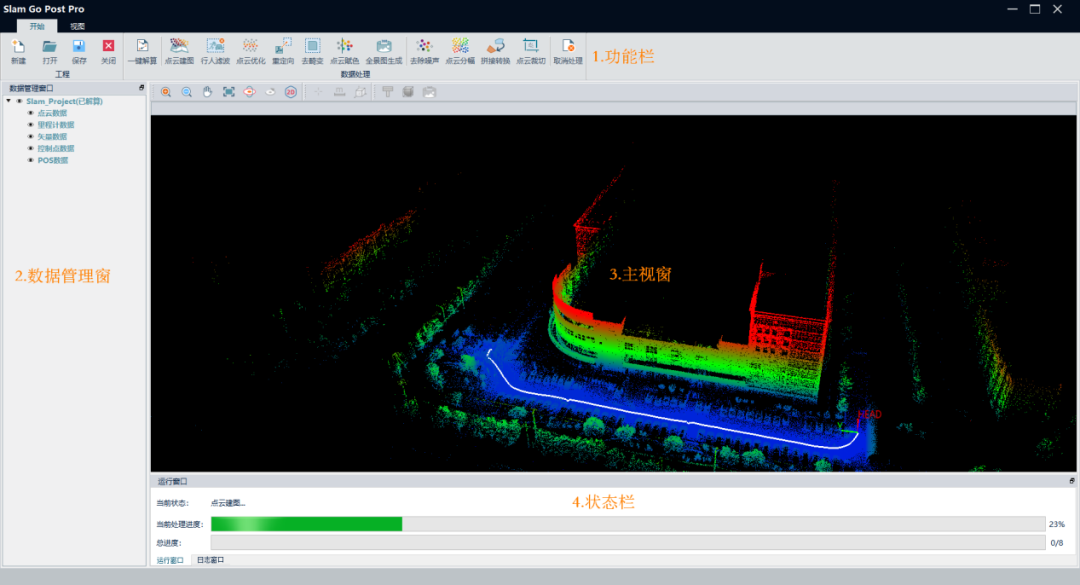Toggle visibility eye for 点云数据
This screenshot has width=1080, height=585.
click(31, 113)
